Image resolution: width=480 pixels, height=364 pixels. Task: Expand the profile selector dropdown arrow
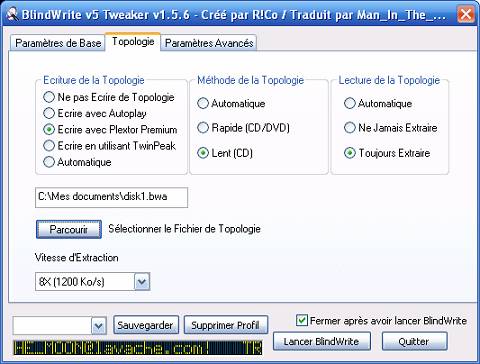(99, 325)
